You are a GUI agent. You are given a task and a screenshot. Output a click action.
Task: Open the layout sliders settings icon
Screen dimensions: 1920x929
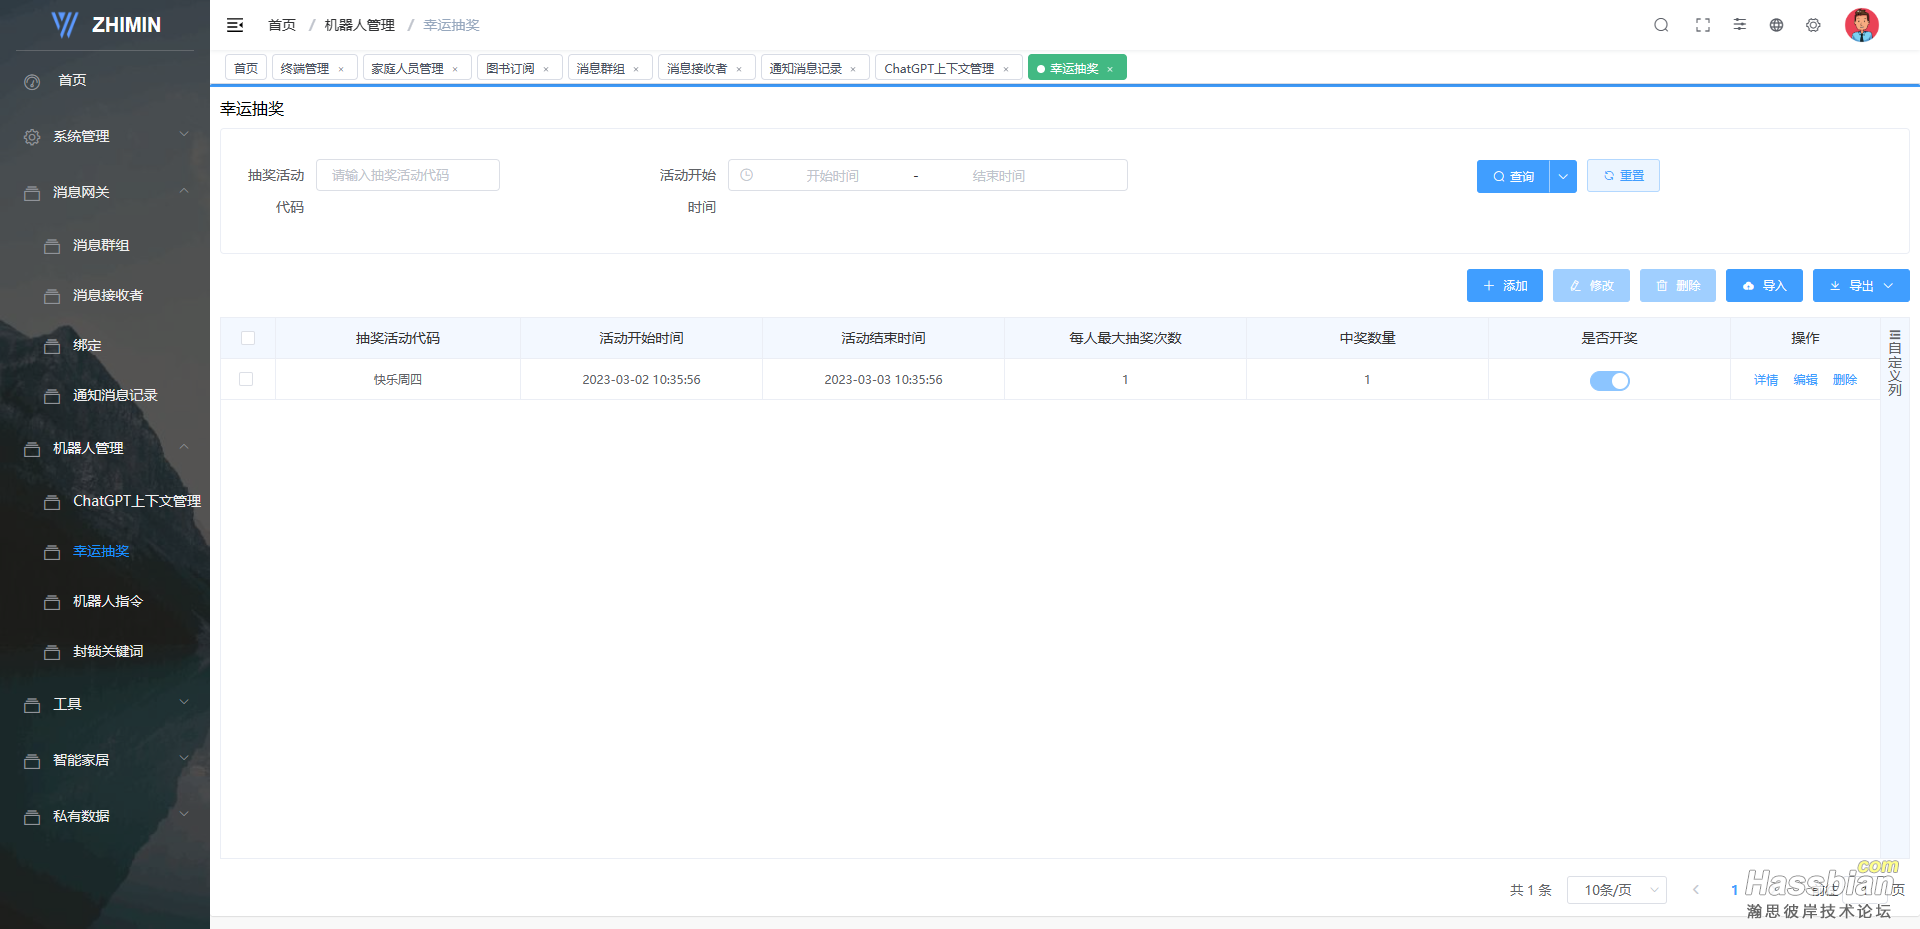pos(1740,25)
